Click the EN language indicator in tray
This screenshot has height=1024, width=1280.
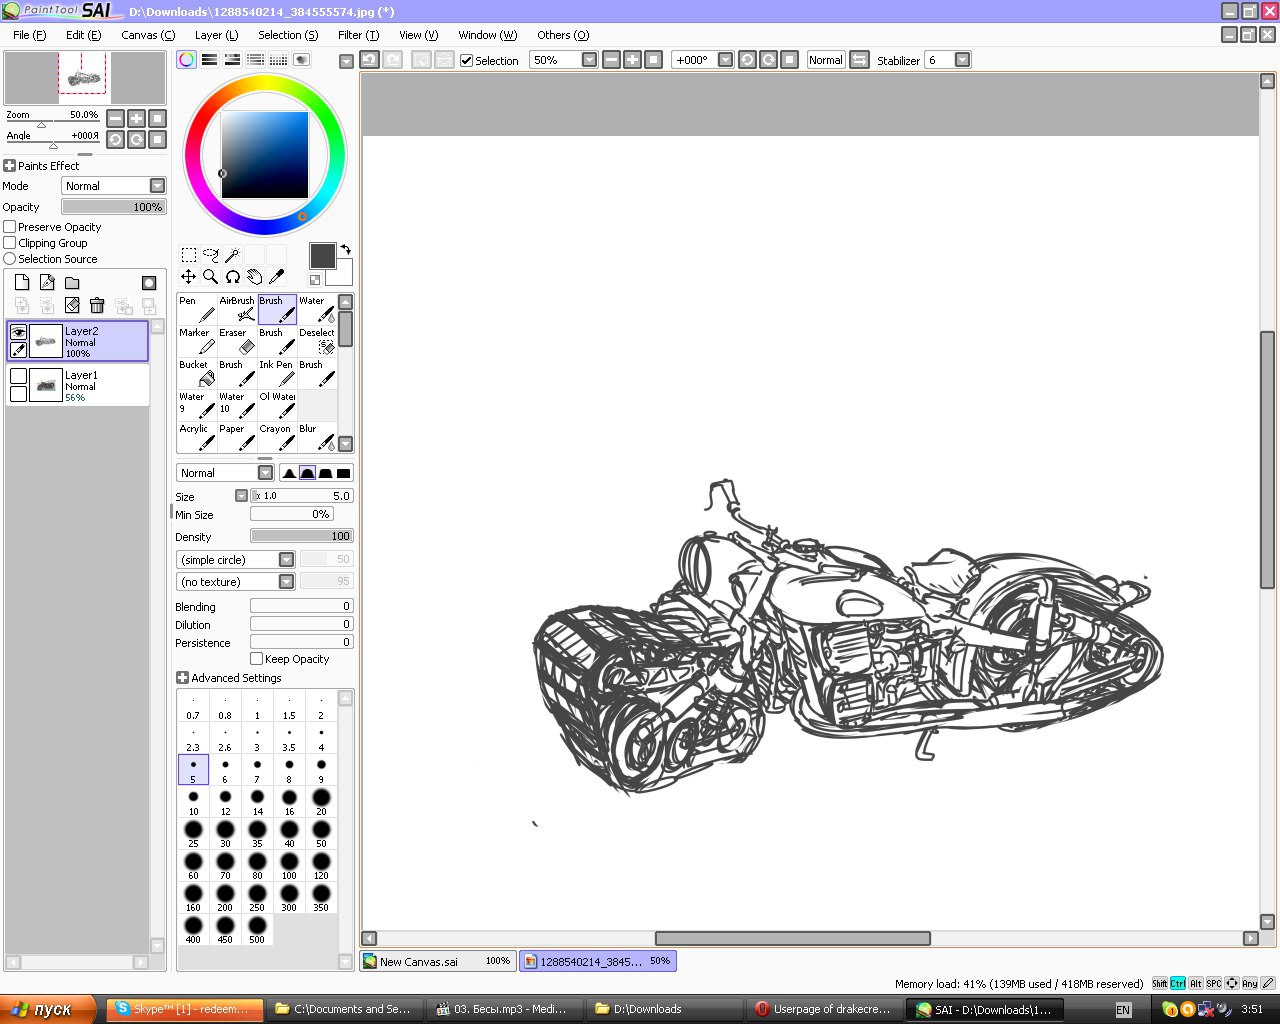pos(1123,1010)
